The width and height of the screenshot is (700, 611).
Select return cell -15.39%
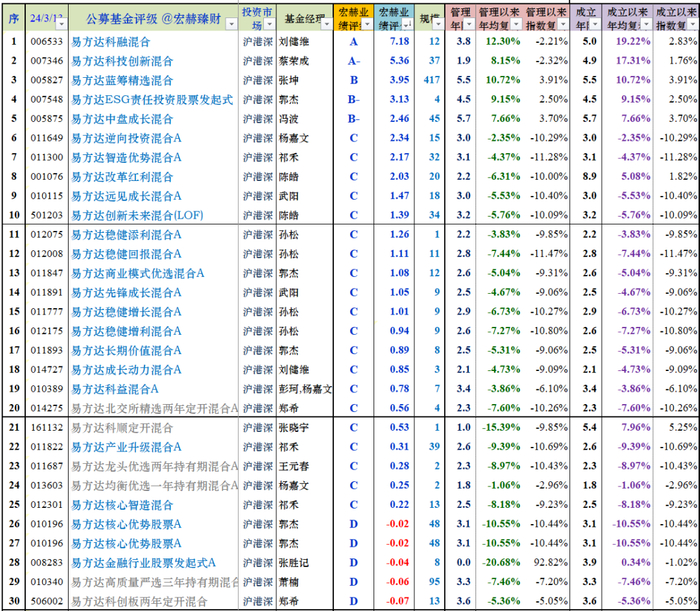[499, 428]
